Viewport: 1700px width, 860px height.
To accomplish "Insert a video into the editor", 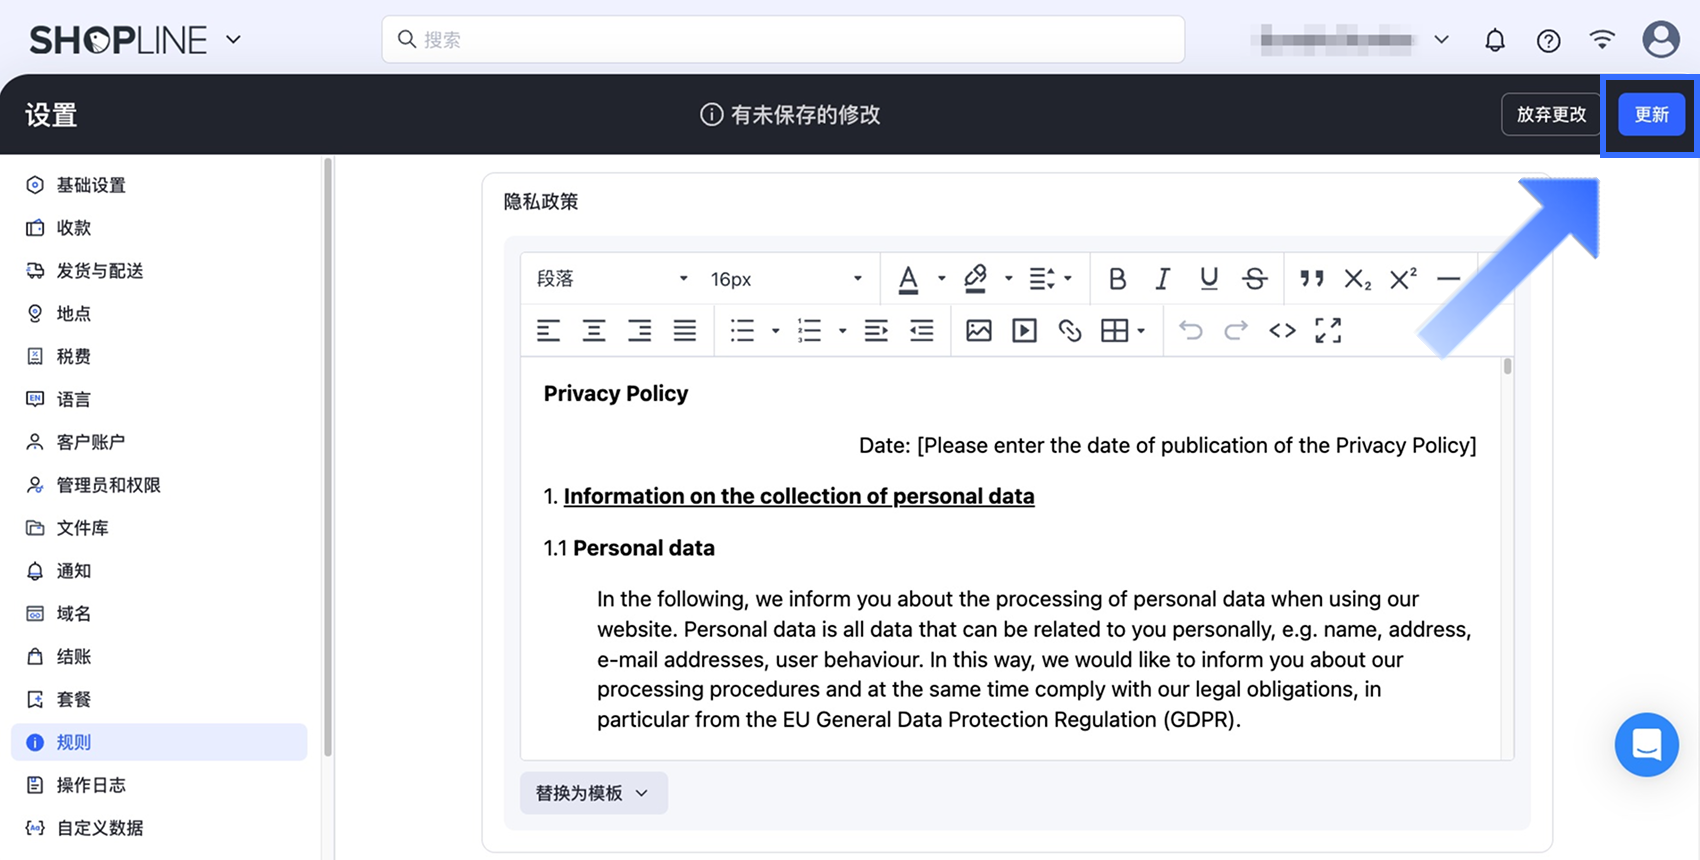I will click(x=1024, y=331).
